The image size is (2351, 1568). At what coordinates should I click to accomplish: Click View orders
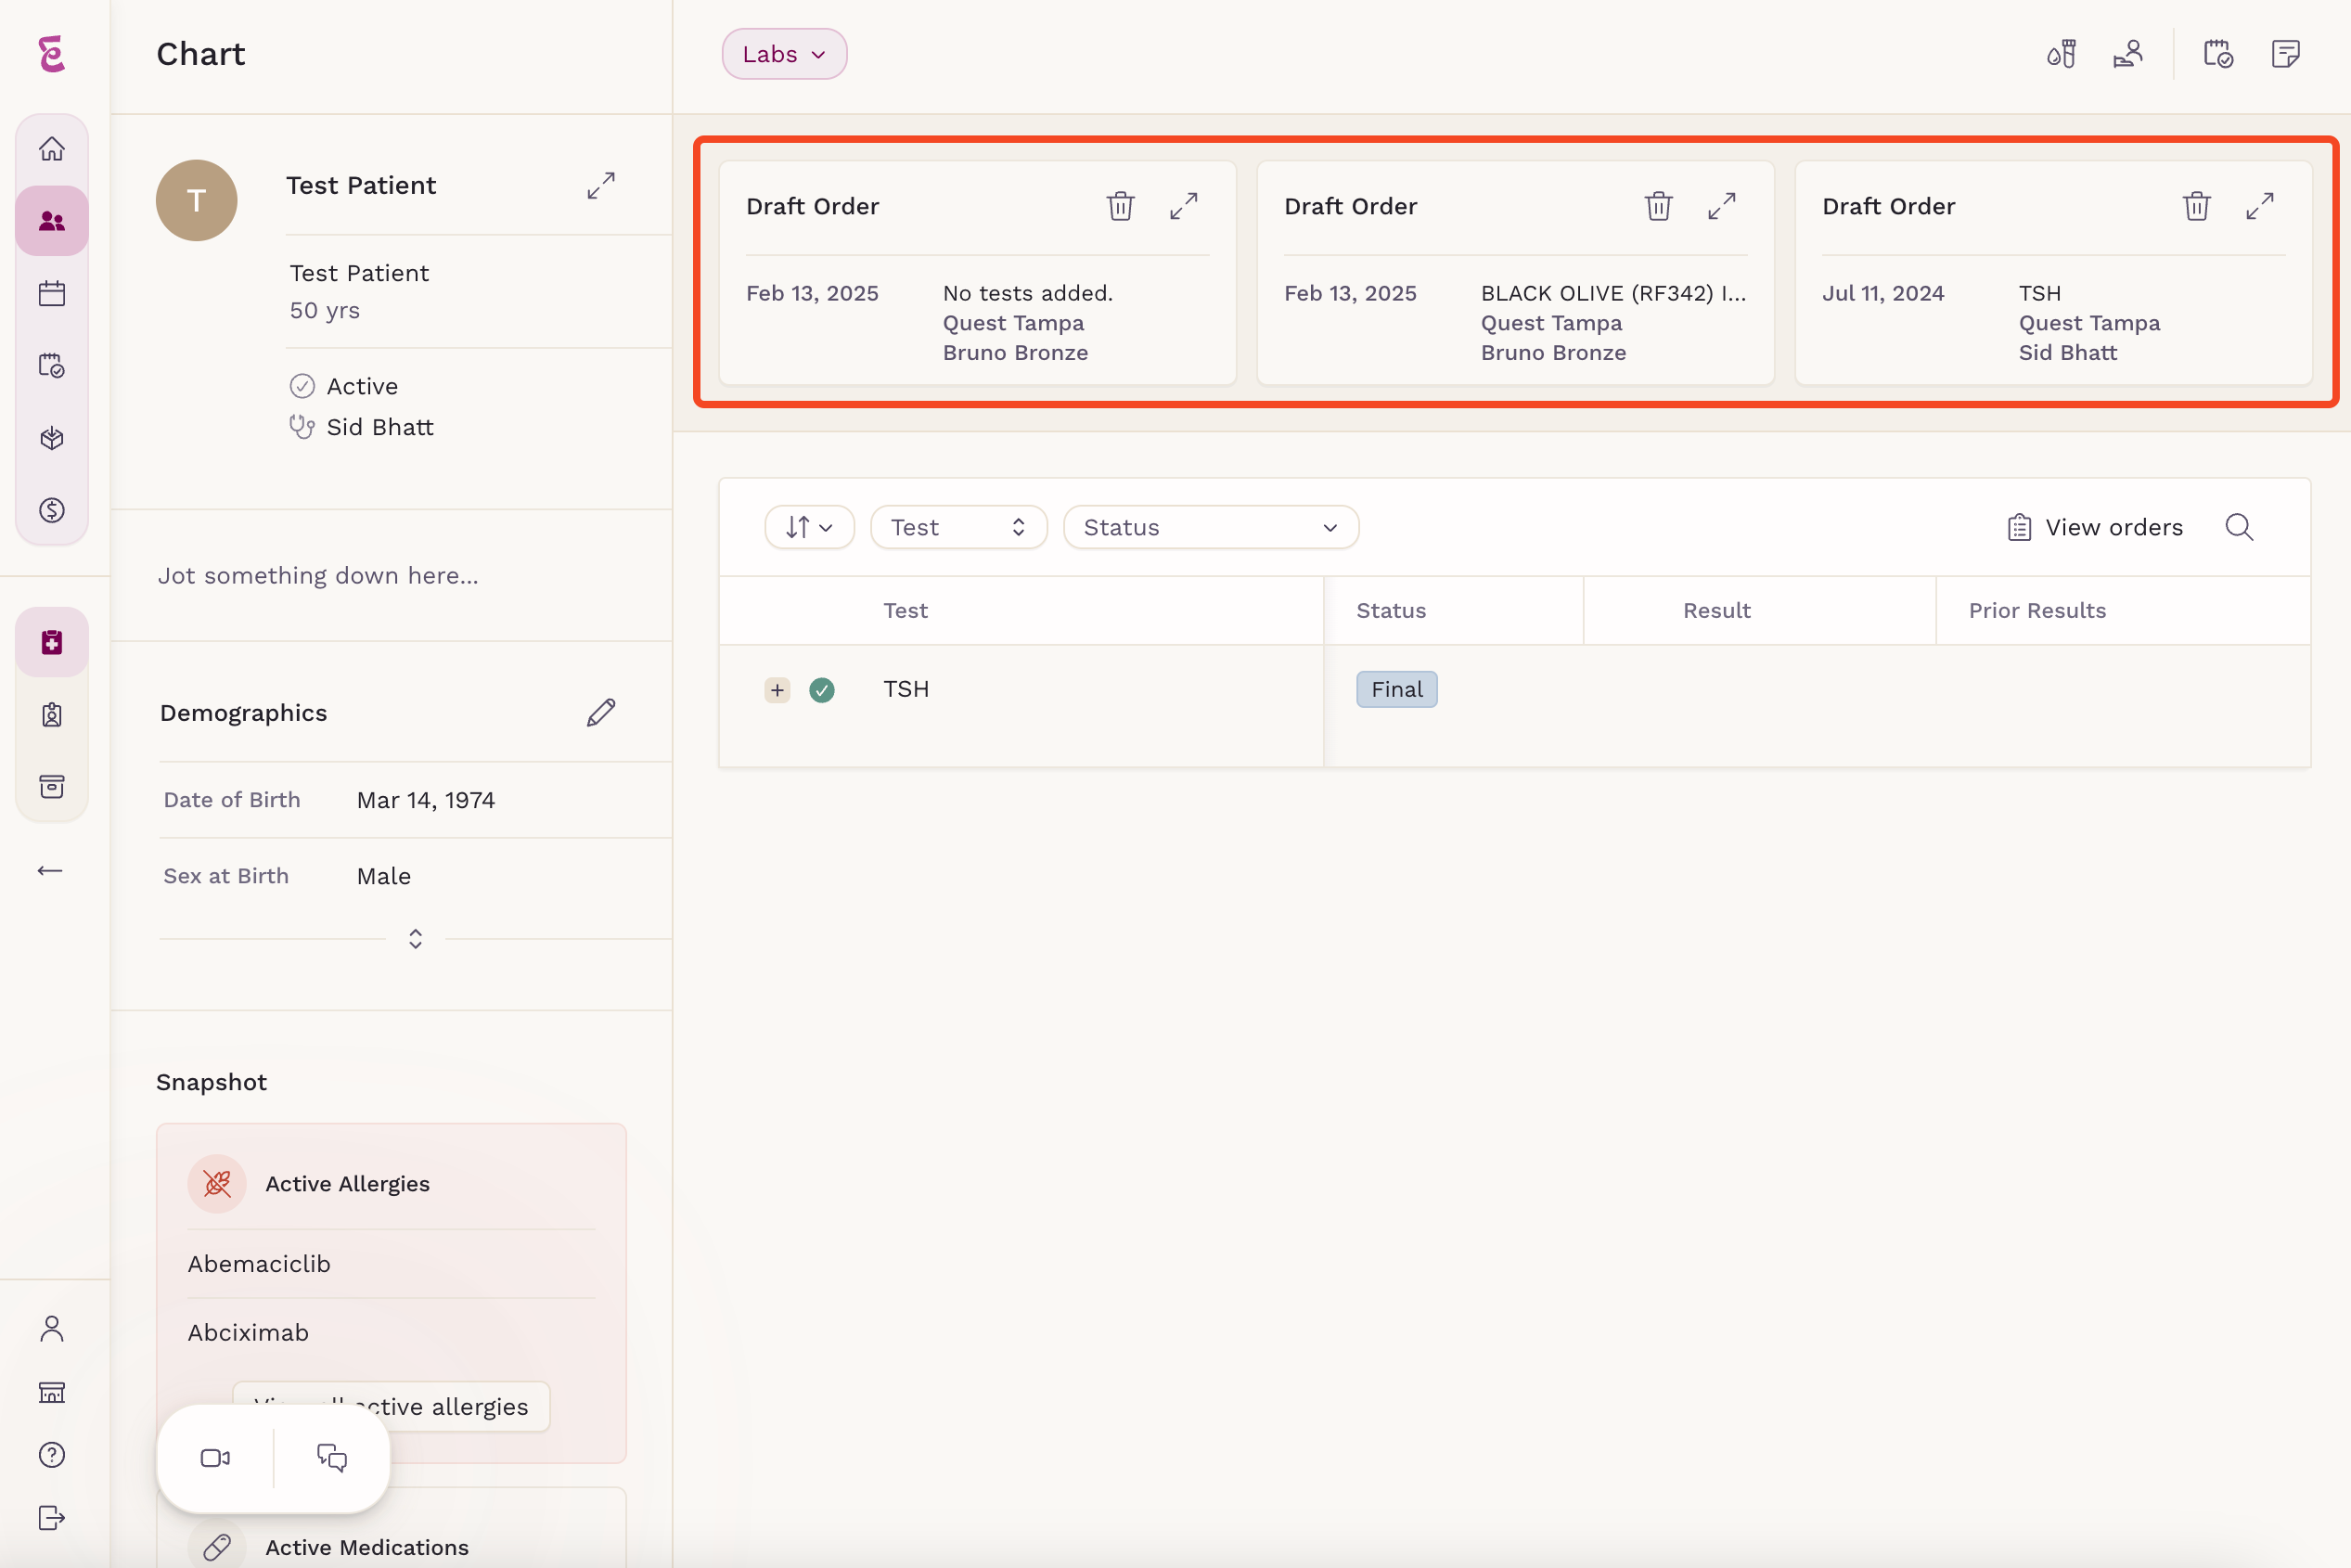point(2094,527)
